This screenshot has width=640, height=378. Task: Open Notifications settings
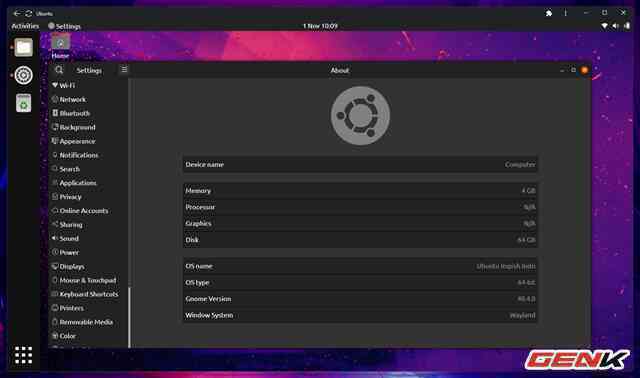[x=89, y=155]
